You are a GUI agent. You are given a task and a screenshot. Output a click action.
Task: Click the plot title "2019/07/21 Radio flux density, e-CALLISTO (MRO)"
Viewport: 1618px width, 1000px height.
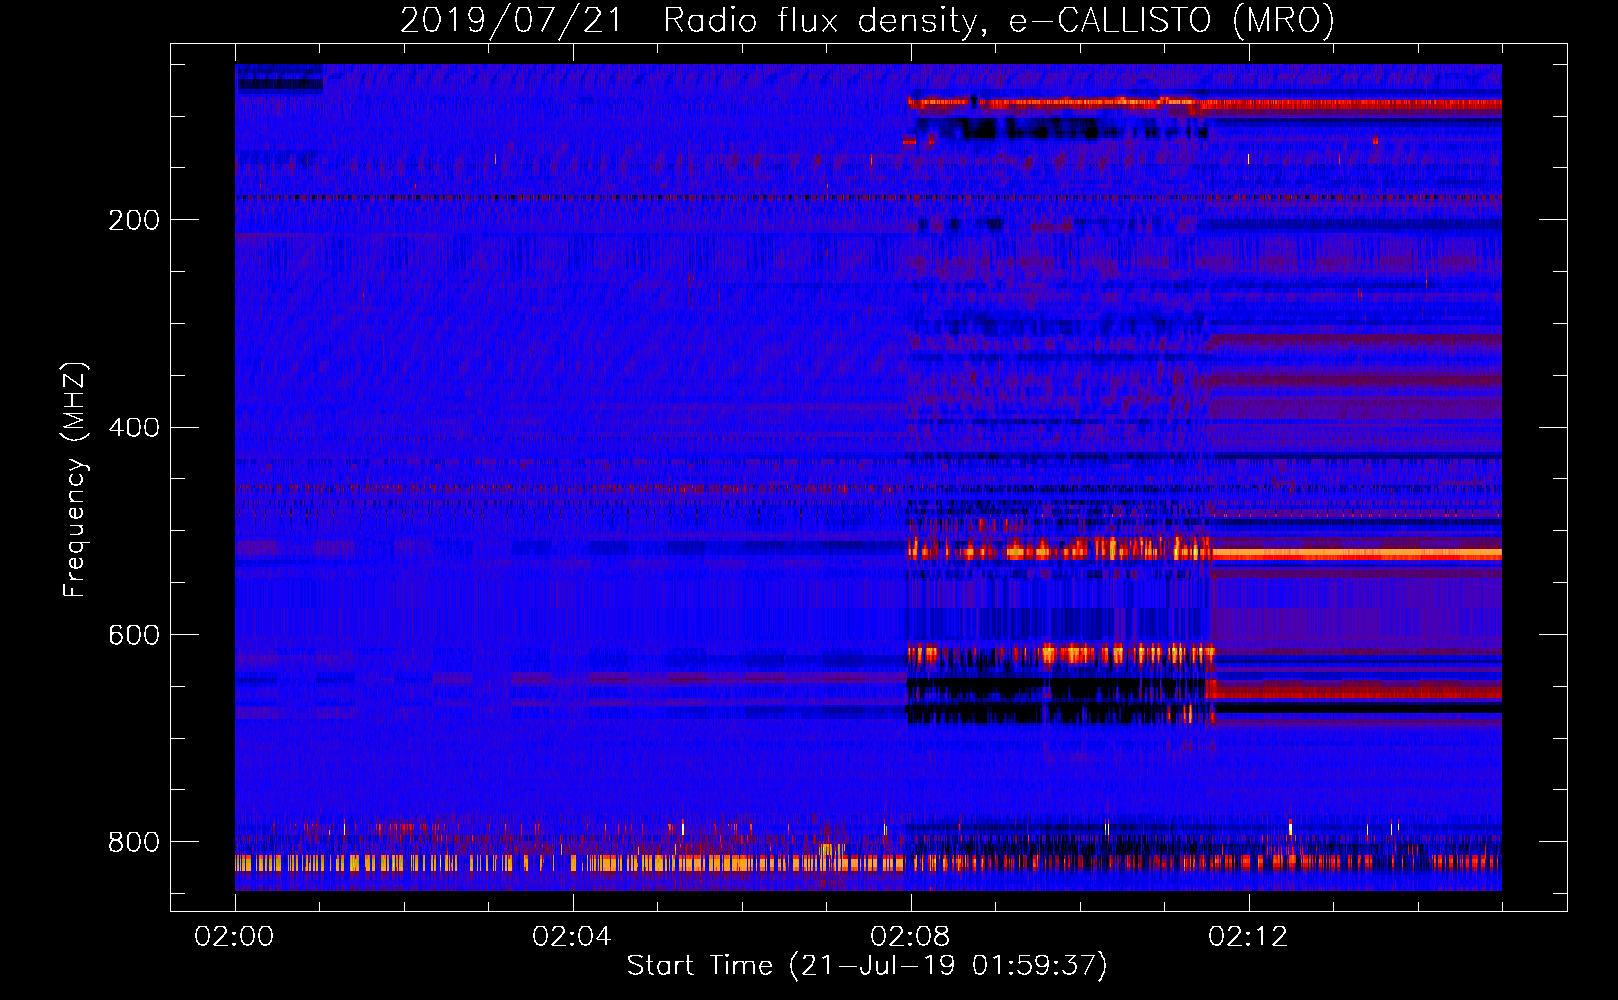(x=867, y=20)
